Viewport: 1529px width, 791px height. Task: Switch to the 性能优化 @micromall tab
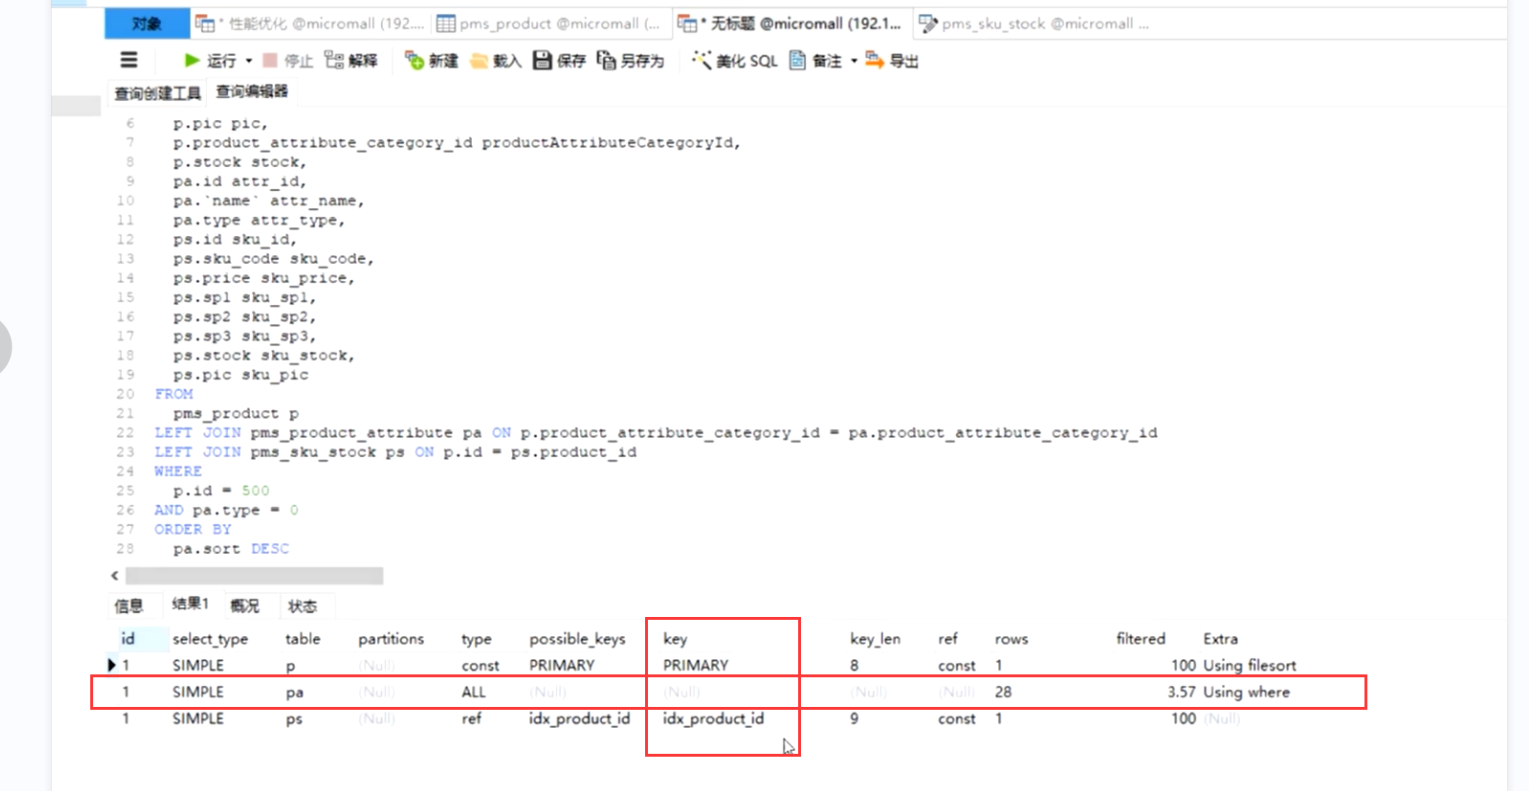click(x=311, y=23)
